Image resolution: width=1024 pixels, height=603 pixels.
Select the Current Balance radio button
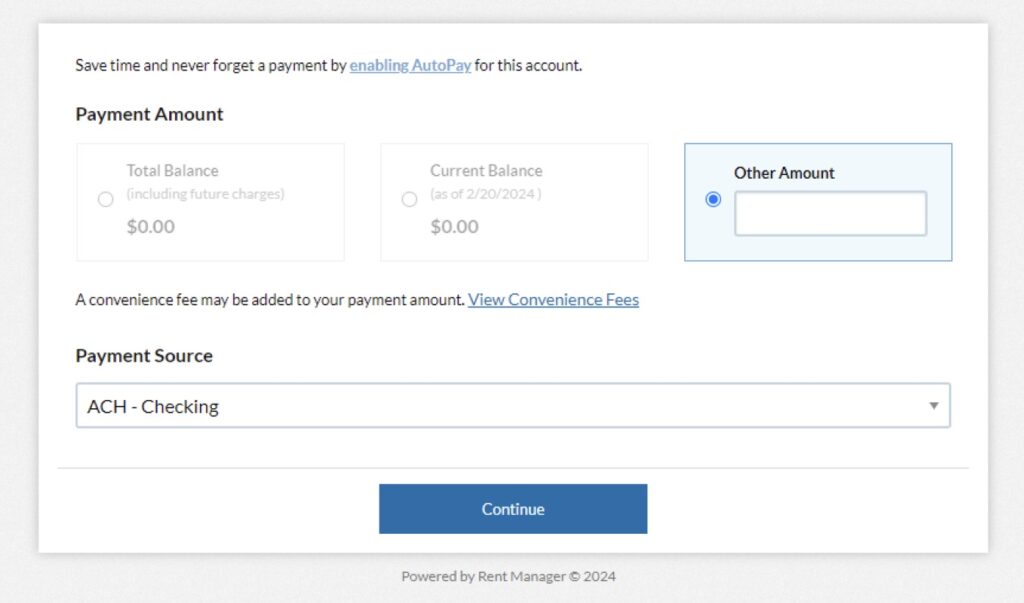click(x=409, y=199)
